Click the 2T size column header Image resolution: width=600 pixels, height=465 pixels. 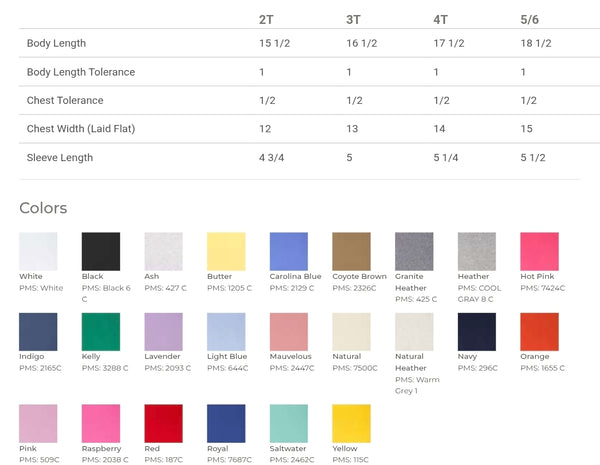[x=266, y=20]
